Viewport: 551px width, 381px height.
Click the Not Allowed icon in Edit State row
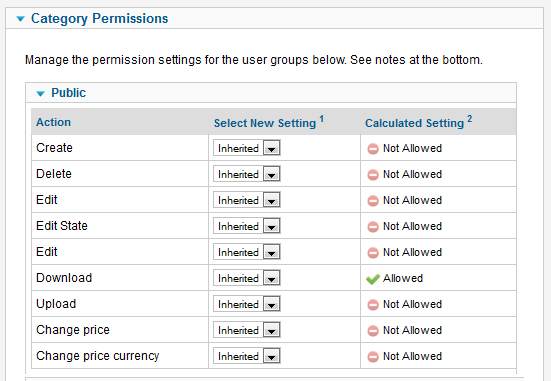coord(373,227)
